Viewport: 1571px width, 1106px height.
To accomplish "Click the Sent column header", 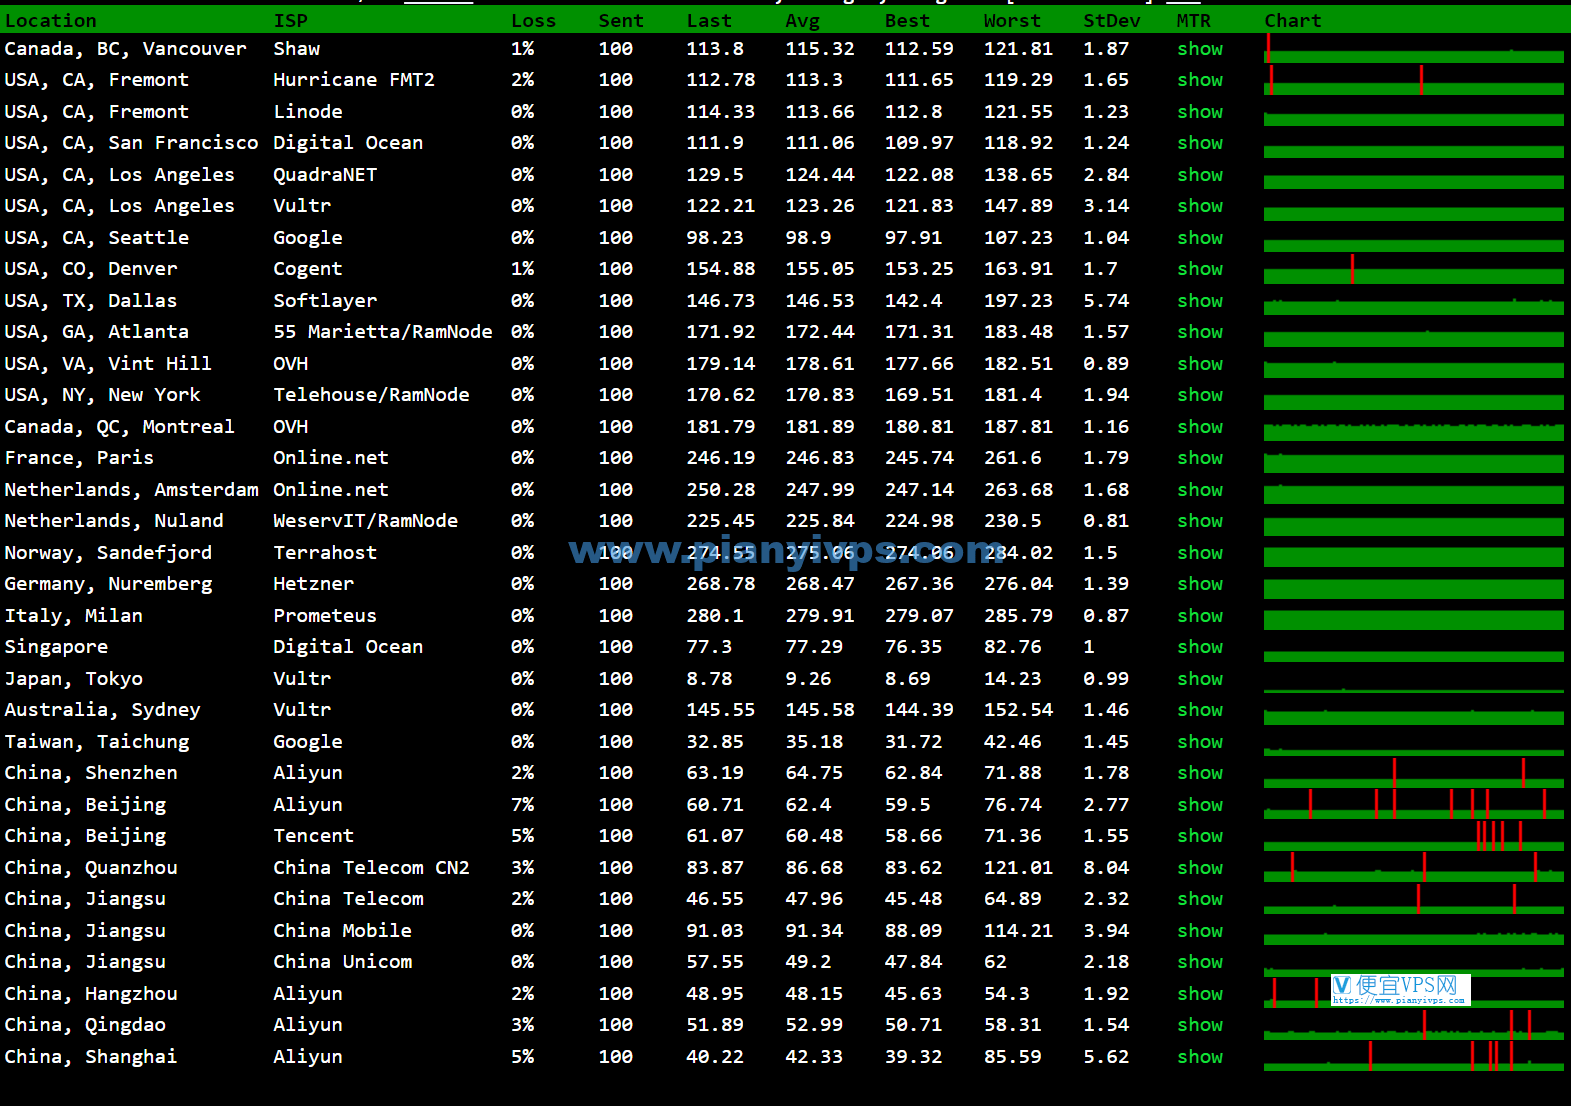I will 621,21.
